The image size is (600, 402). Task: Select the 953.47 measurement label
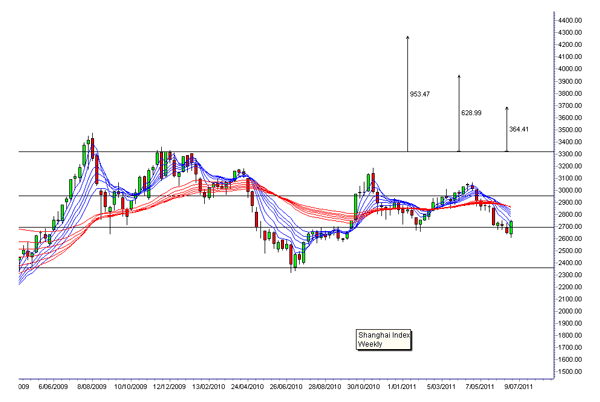[420, 94]
